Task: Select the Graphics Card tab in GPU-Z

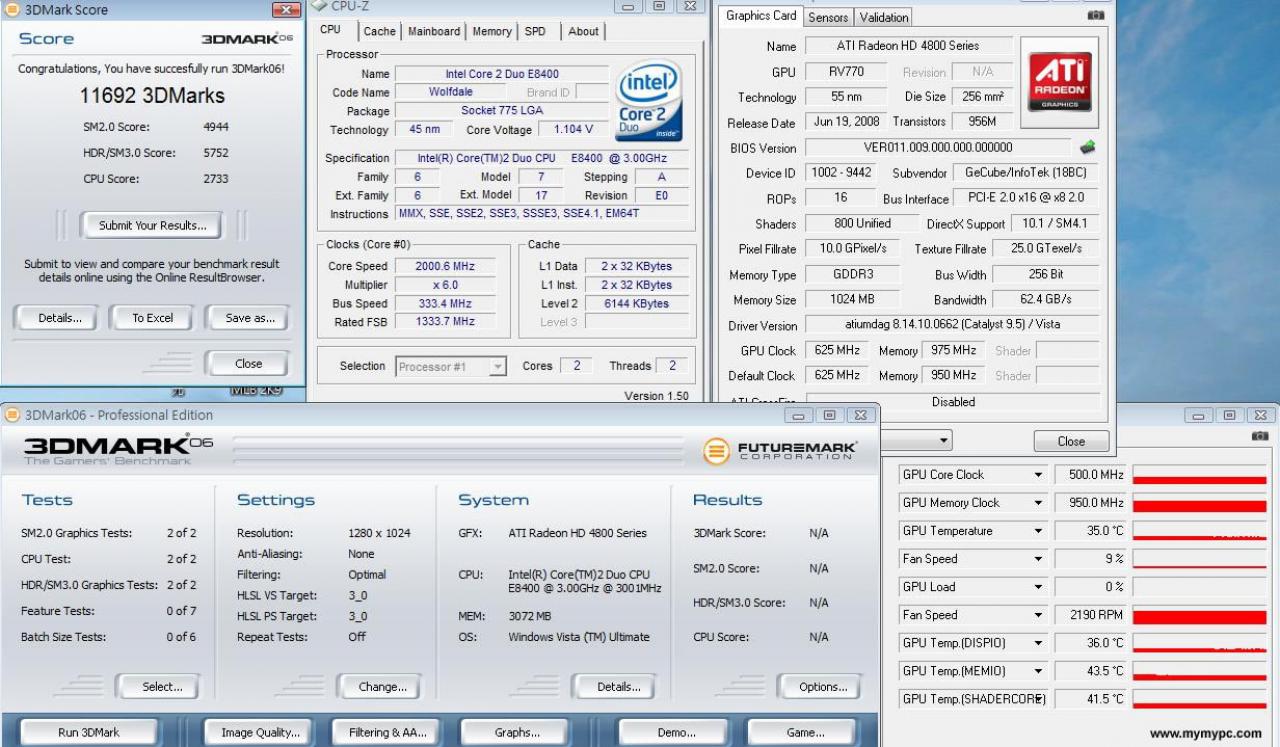Action: (761, 16)
